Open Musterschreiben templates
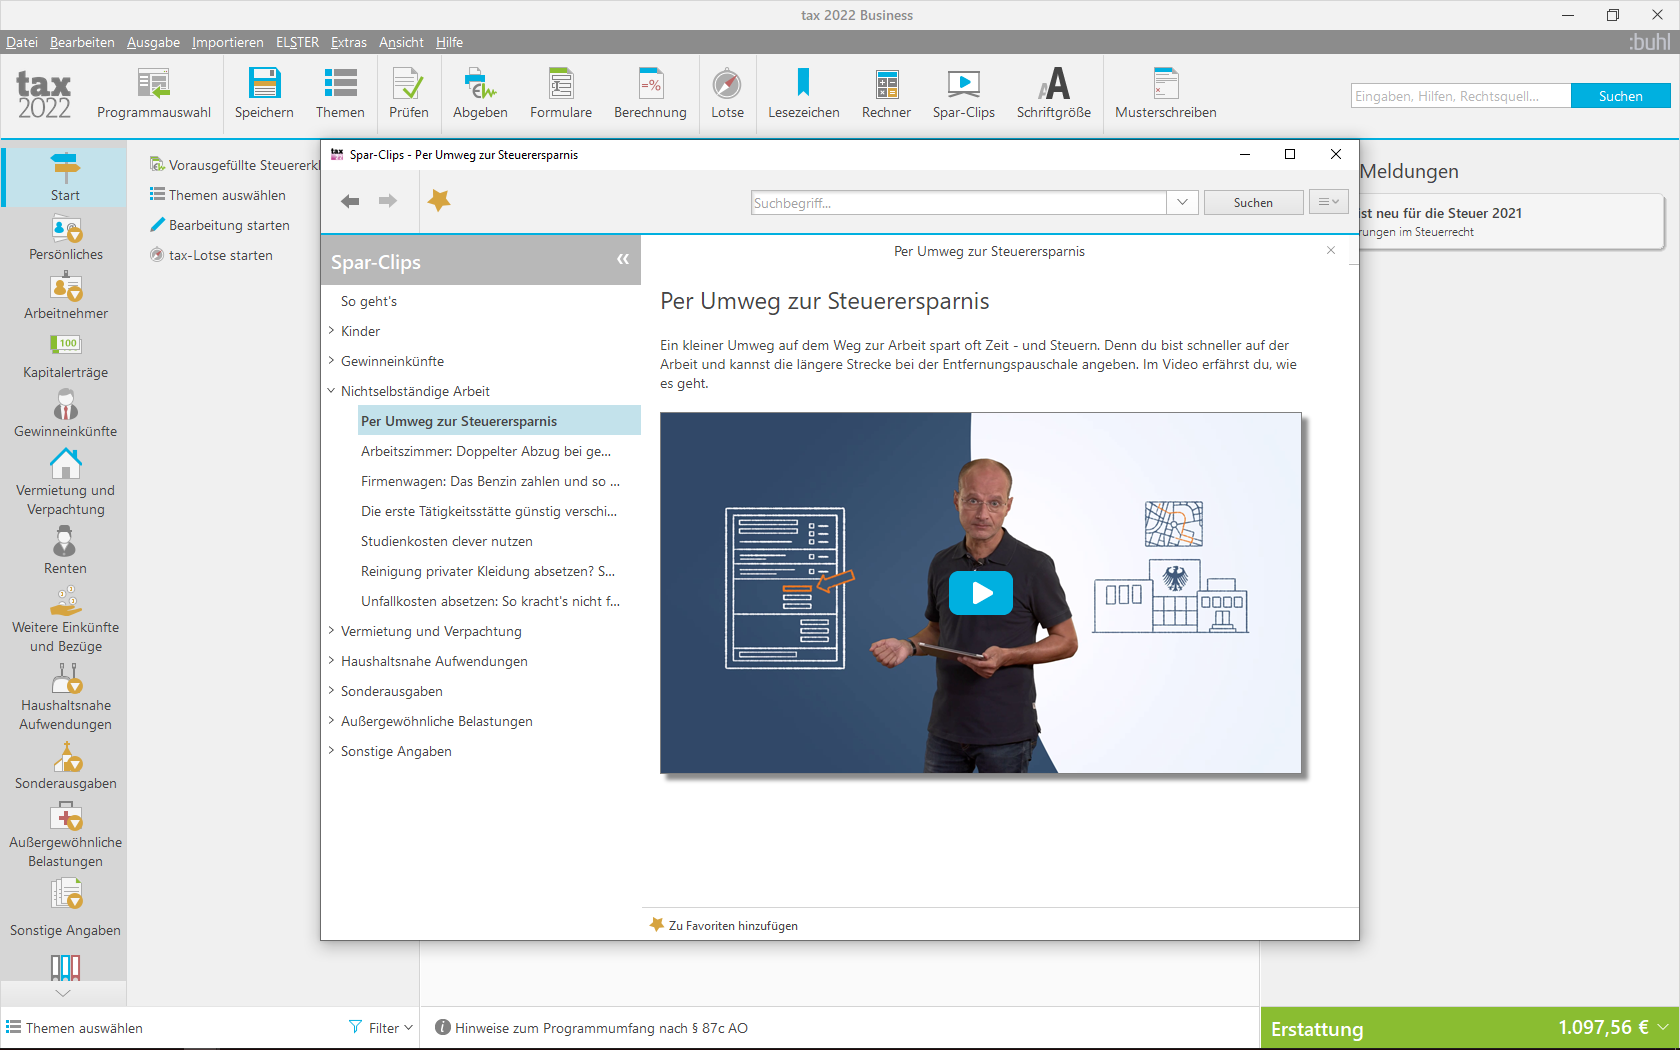Image resolution: width=1680 pixels, height=1050 pixels. (x=1165, y=93)
